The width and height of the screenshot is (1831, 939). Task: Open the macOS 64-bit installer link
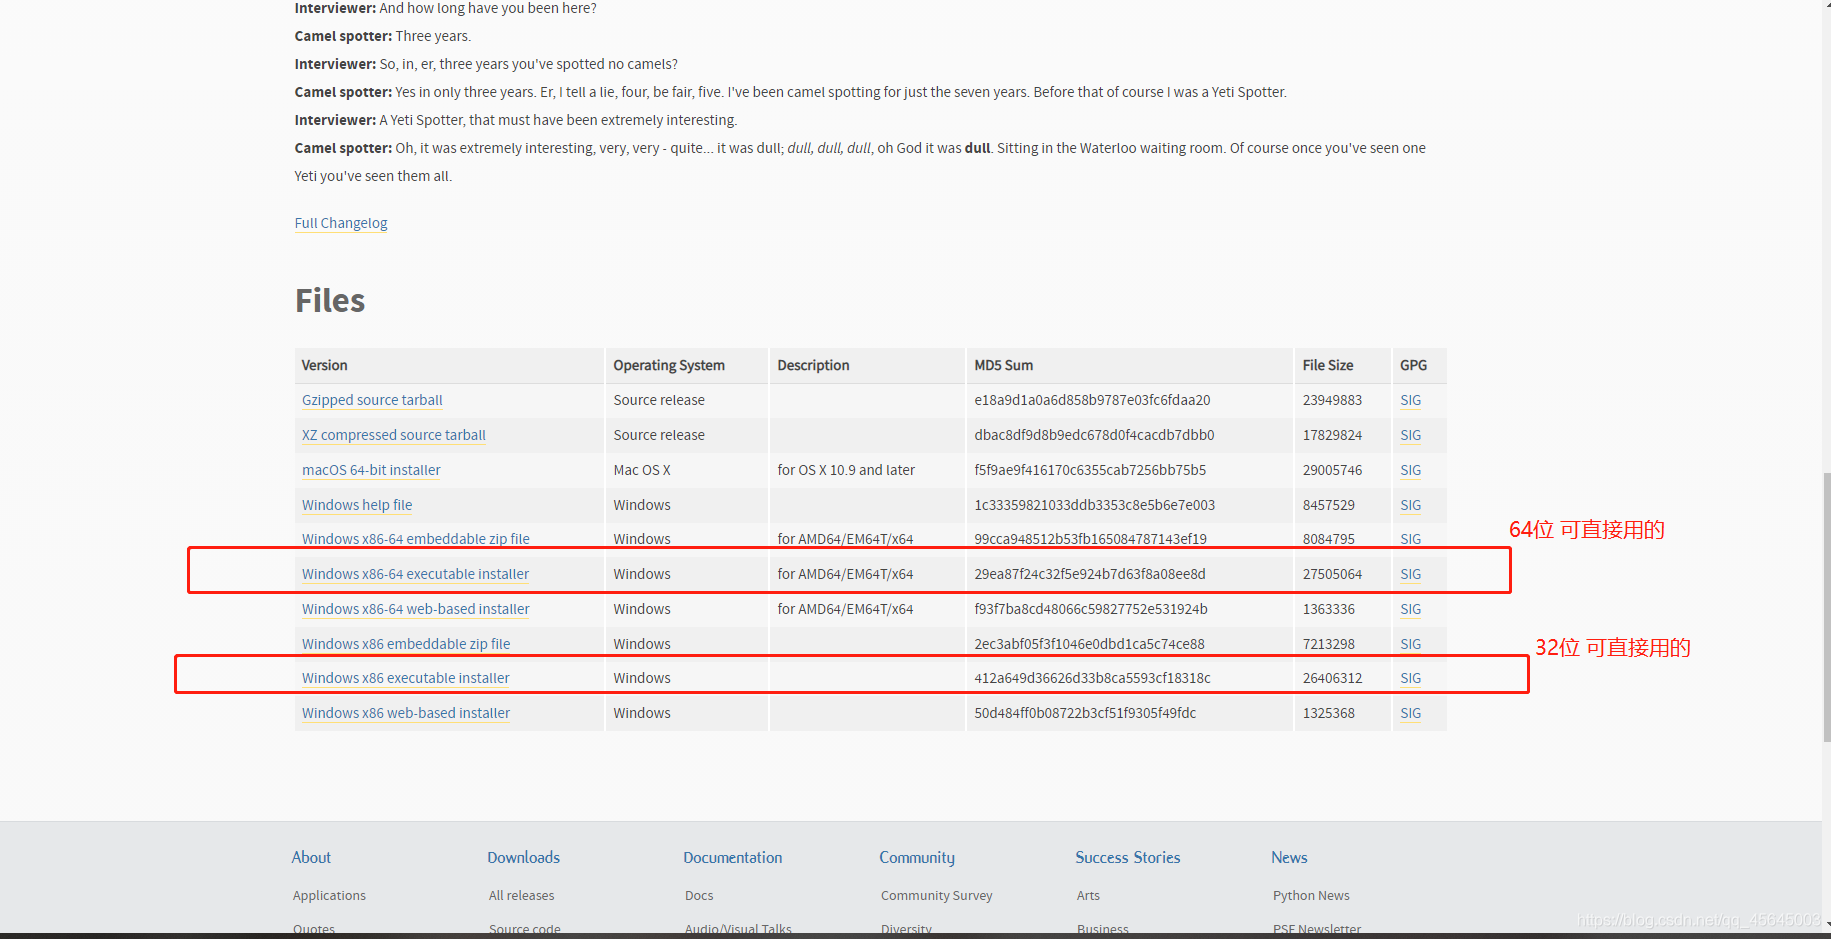click(x=371, y=470)
